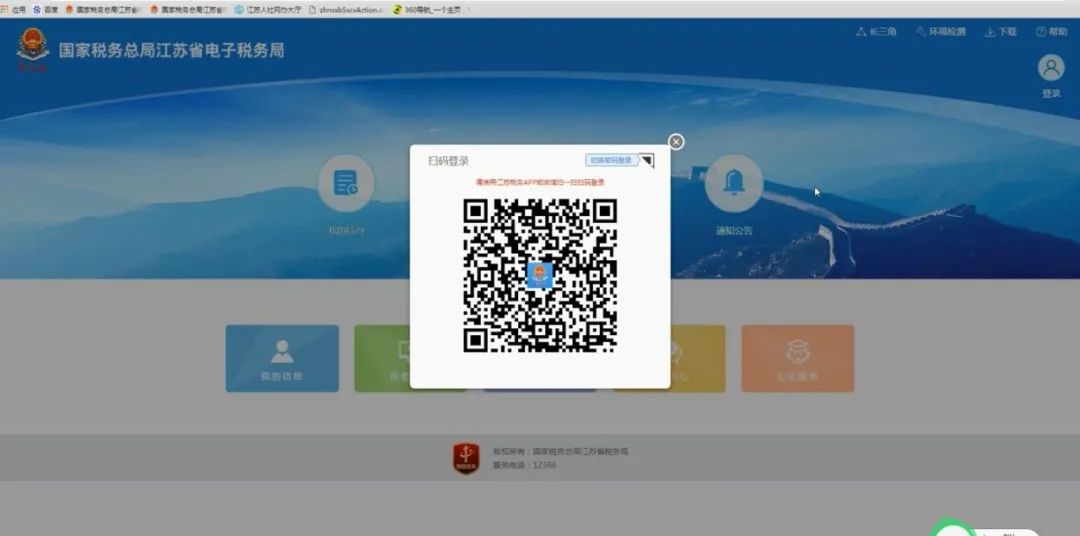Open 环境检测 environment check
The height and width of the screenshot is (536, 1080).
click(941, 32)
